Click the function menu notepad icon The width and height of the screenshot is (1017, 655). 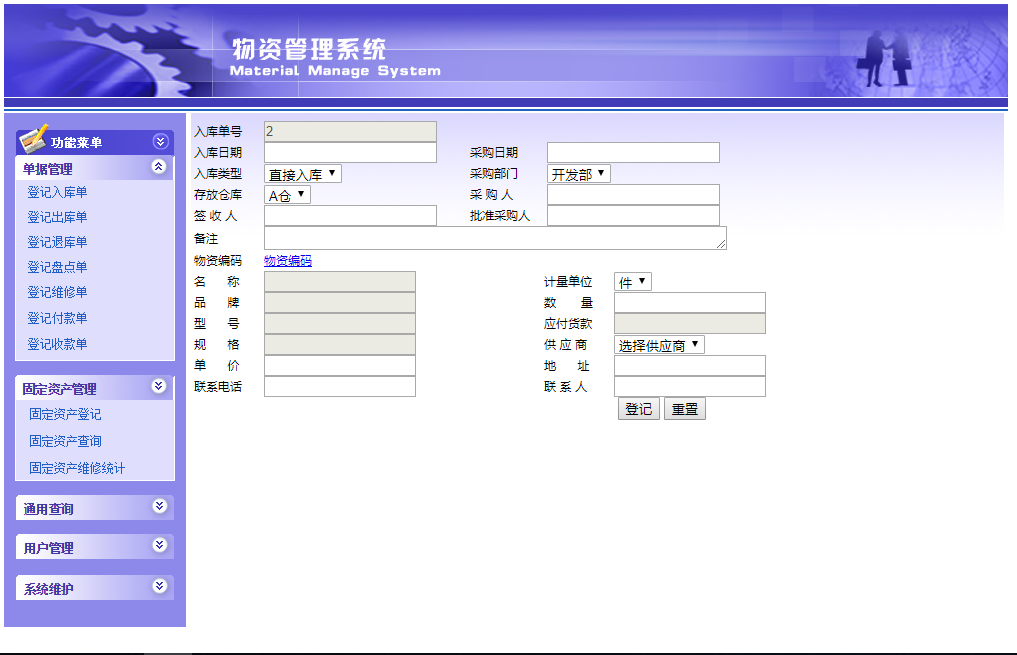(x=33, y=139)
